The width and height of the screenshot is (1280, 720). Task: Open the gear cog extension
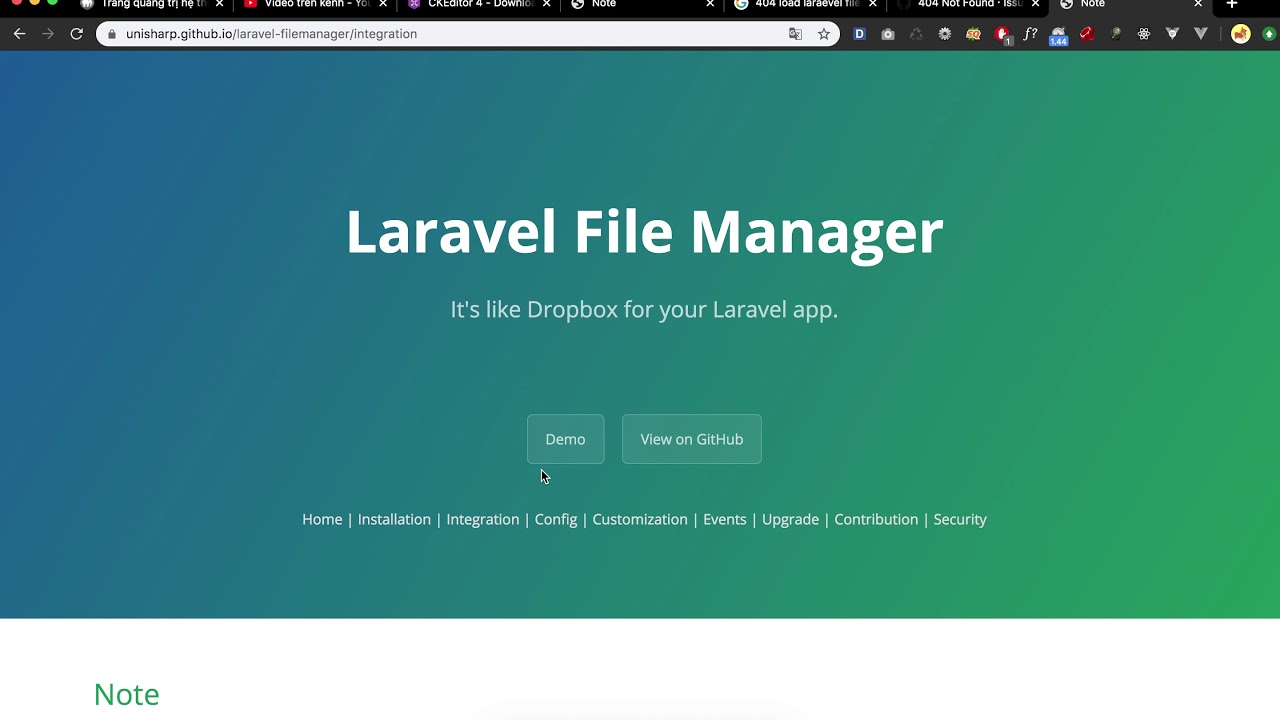[944, 34]
